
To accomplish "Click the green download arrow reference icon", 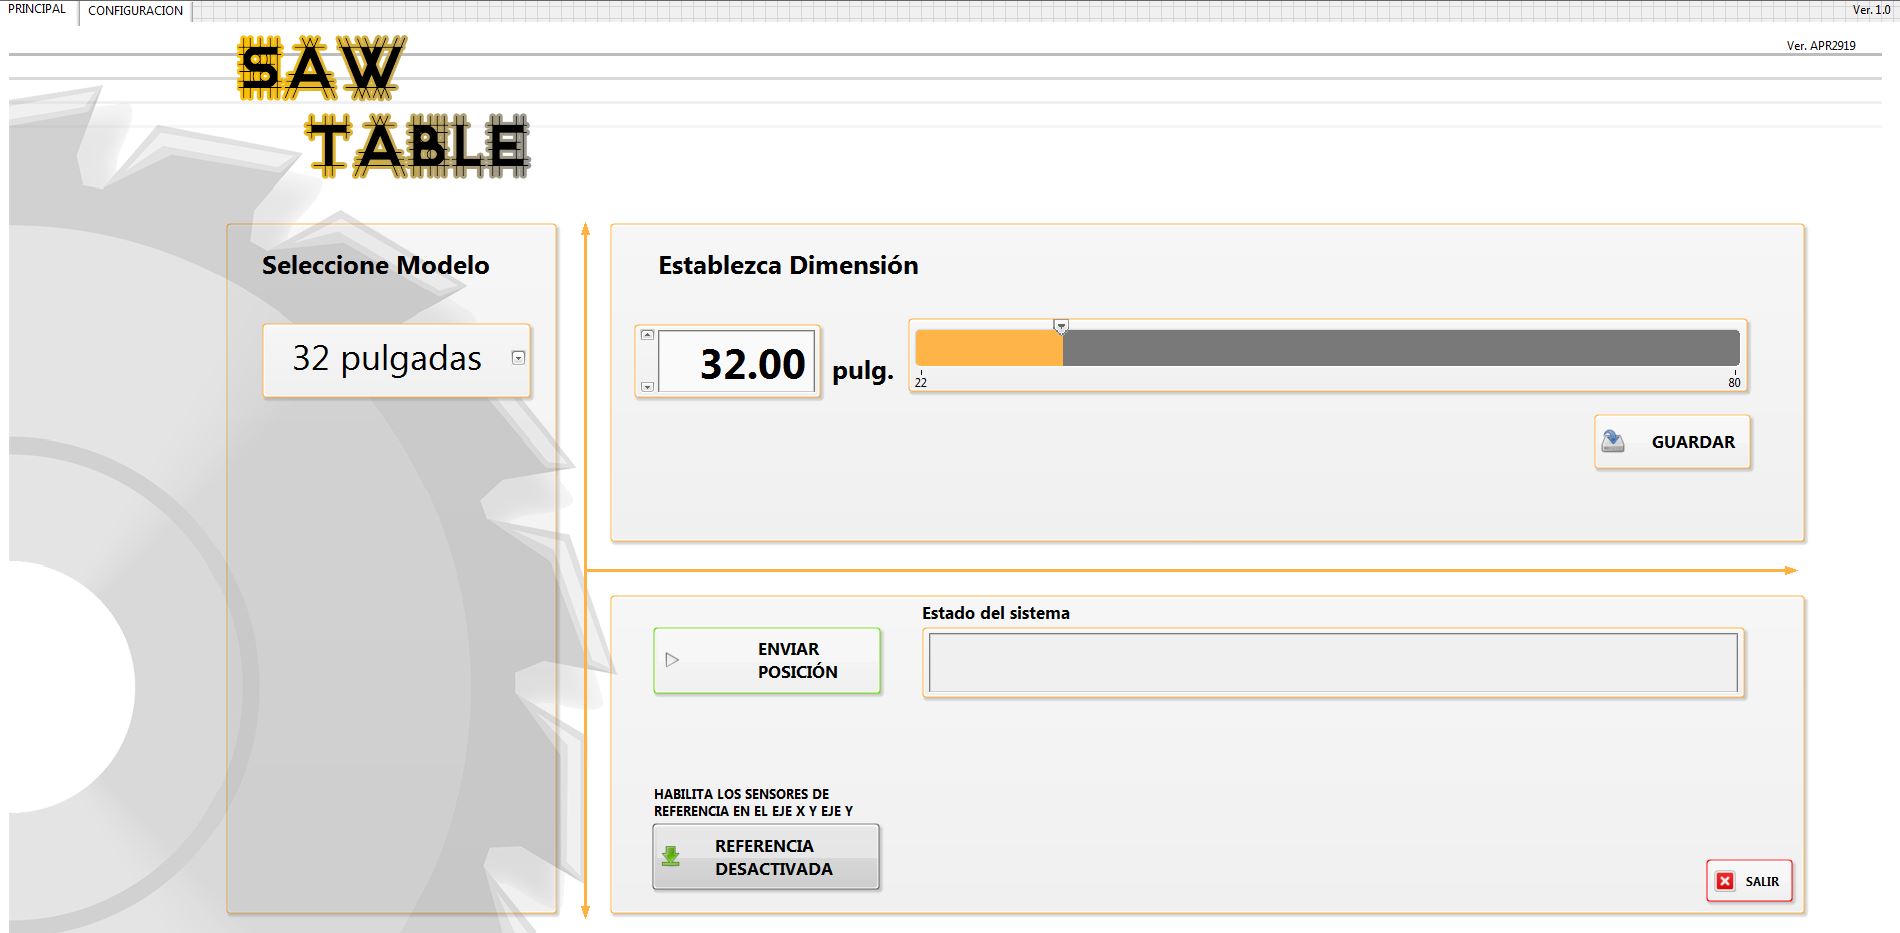I will (x=671, y=857).
